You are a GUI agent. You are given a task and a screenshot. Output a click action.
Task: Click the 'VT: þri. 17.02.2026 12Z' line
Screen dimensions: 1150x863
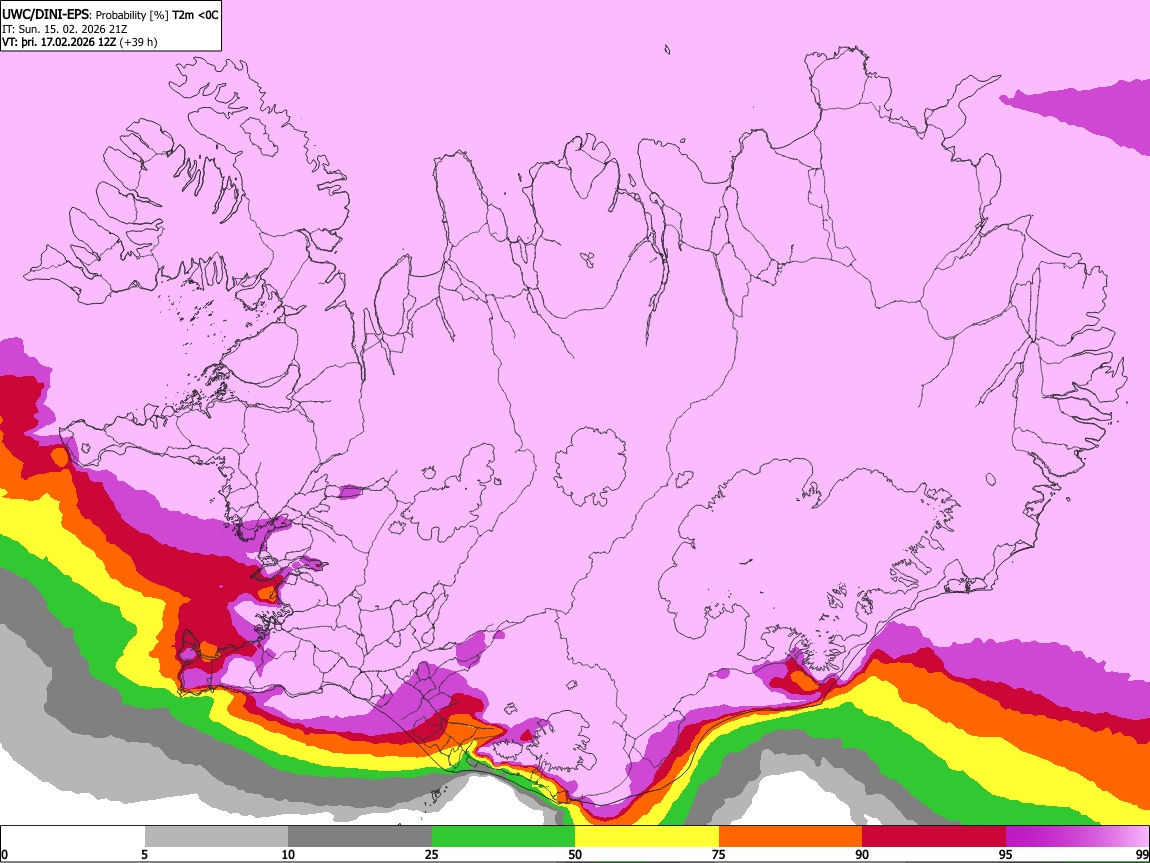pyautogui.click(x=59, y=42)
